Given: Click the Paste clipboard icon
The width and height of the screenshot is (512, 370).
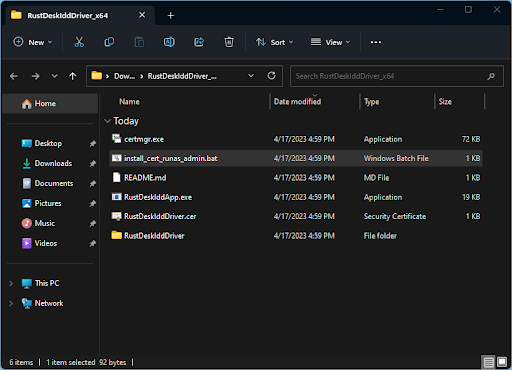Looking at the screenshot, I should pyautogui.click(x=139, y=42).
